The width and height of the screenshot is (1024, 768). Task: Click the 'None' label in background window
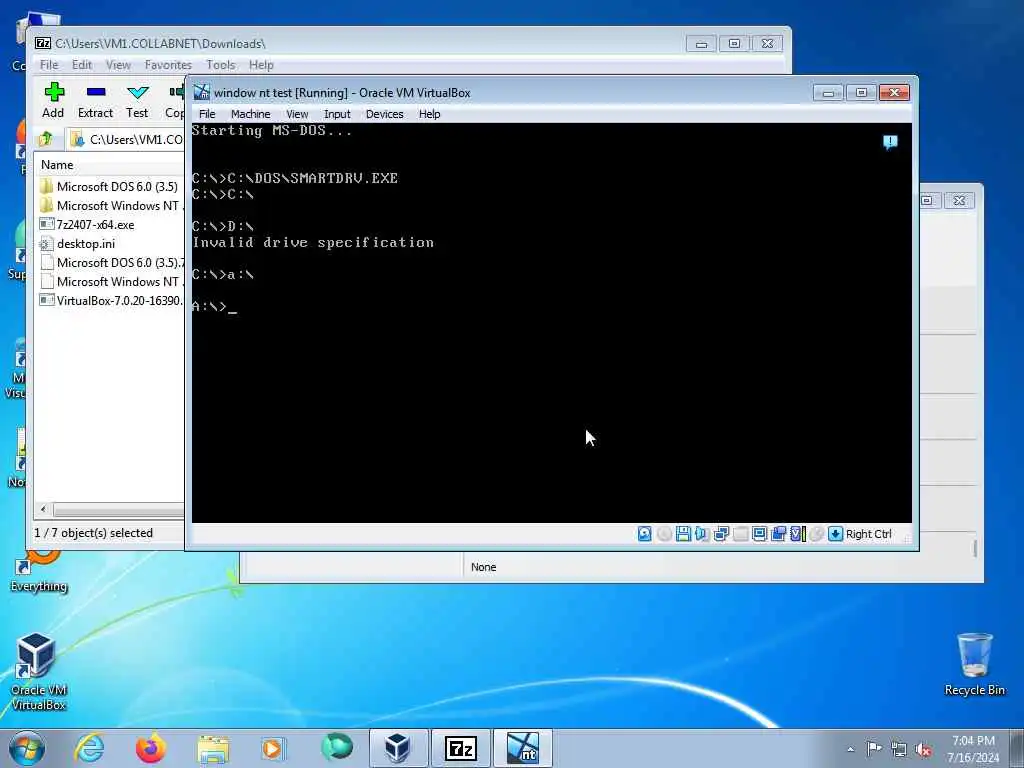(483, 567)
